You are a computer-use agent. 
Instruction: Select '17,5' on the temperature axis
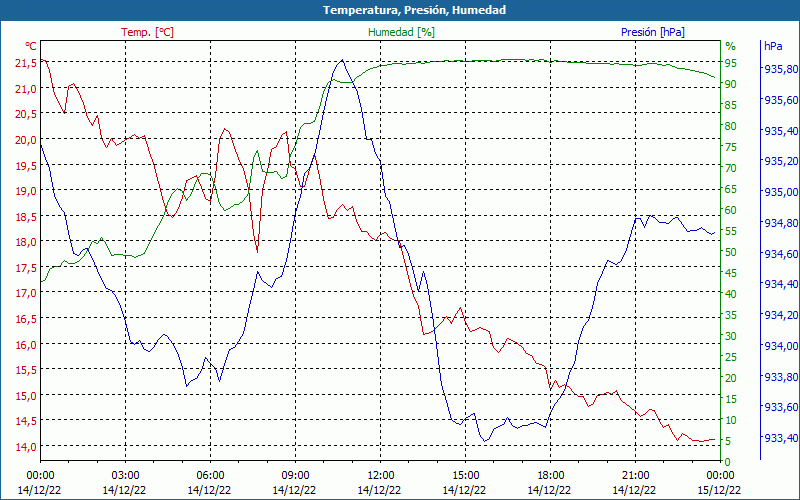pos(27,267)
